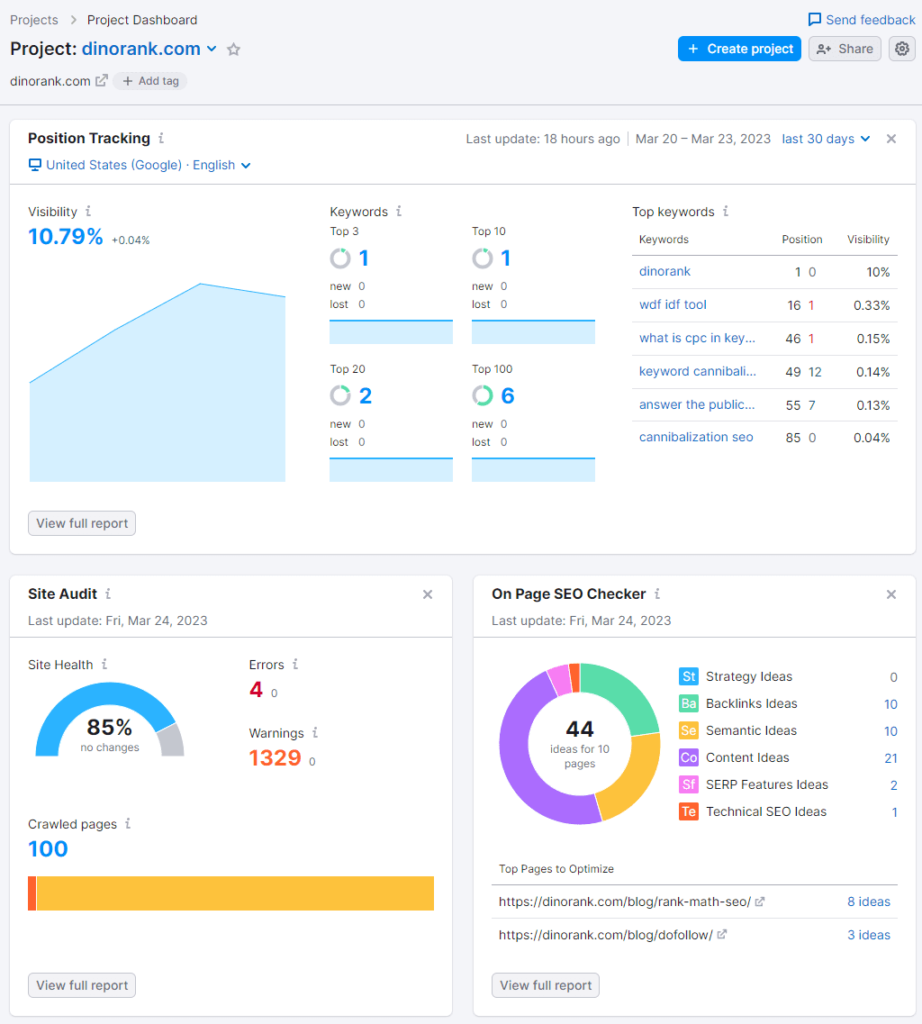Show Site Audit info icon
922x1024 pixels.
pyautogui.click(x=108, y=594)
